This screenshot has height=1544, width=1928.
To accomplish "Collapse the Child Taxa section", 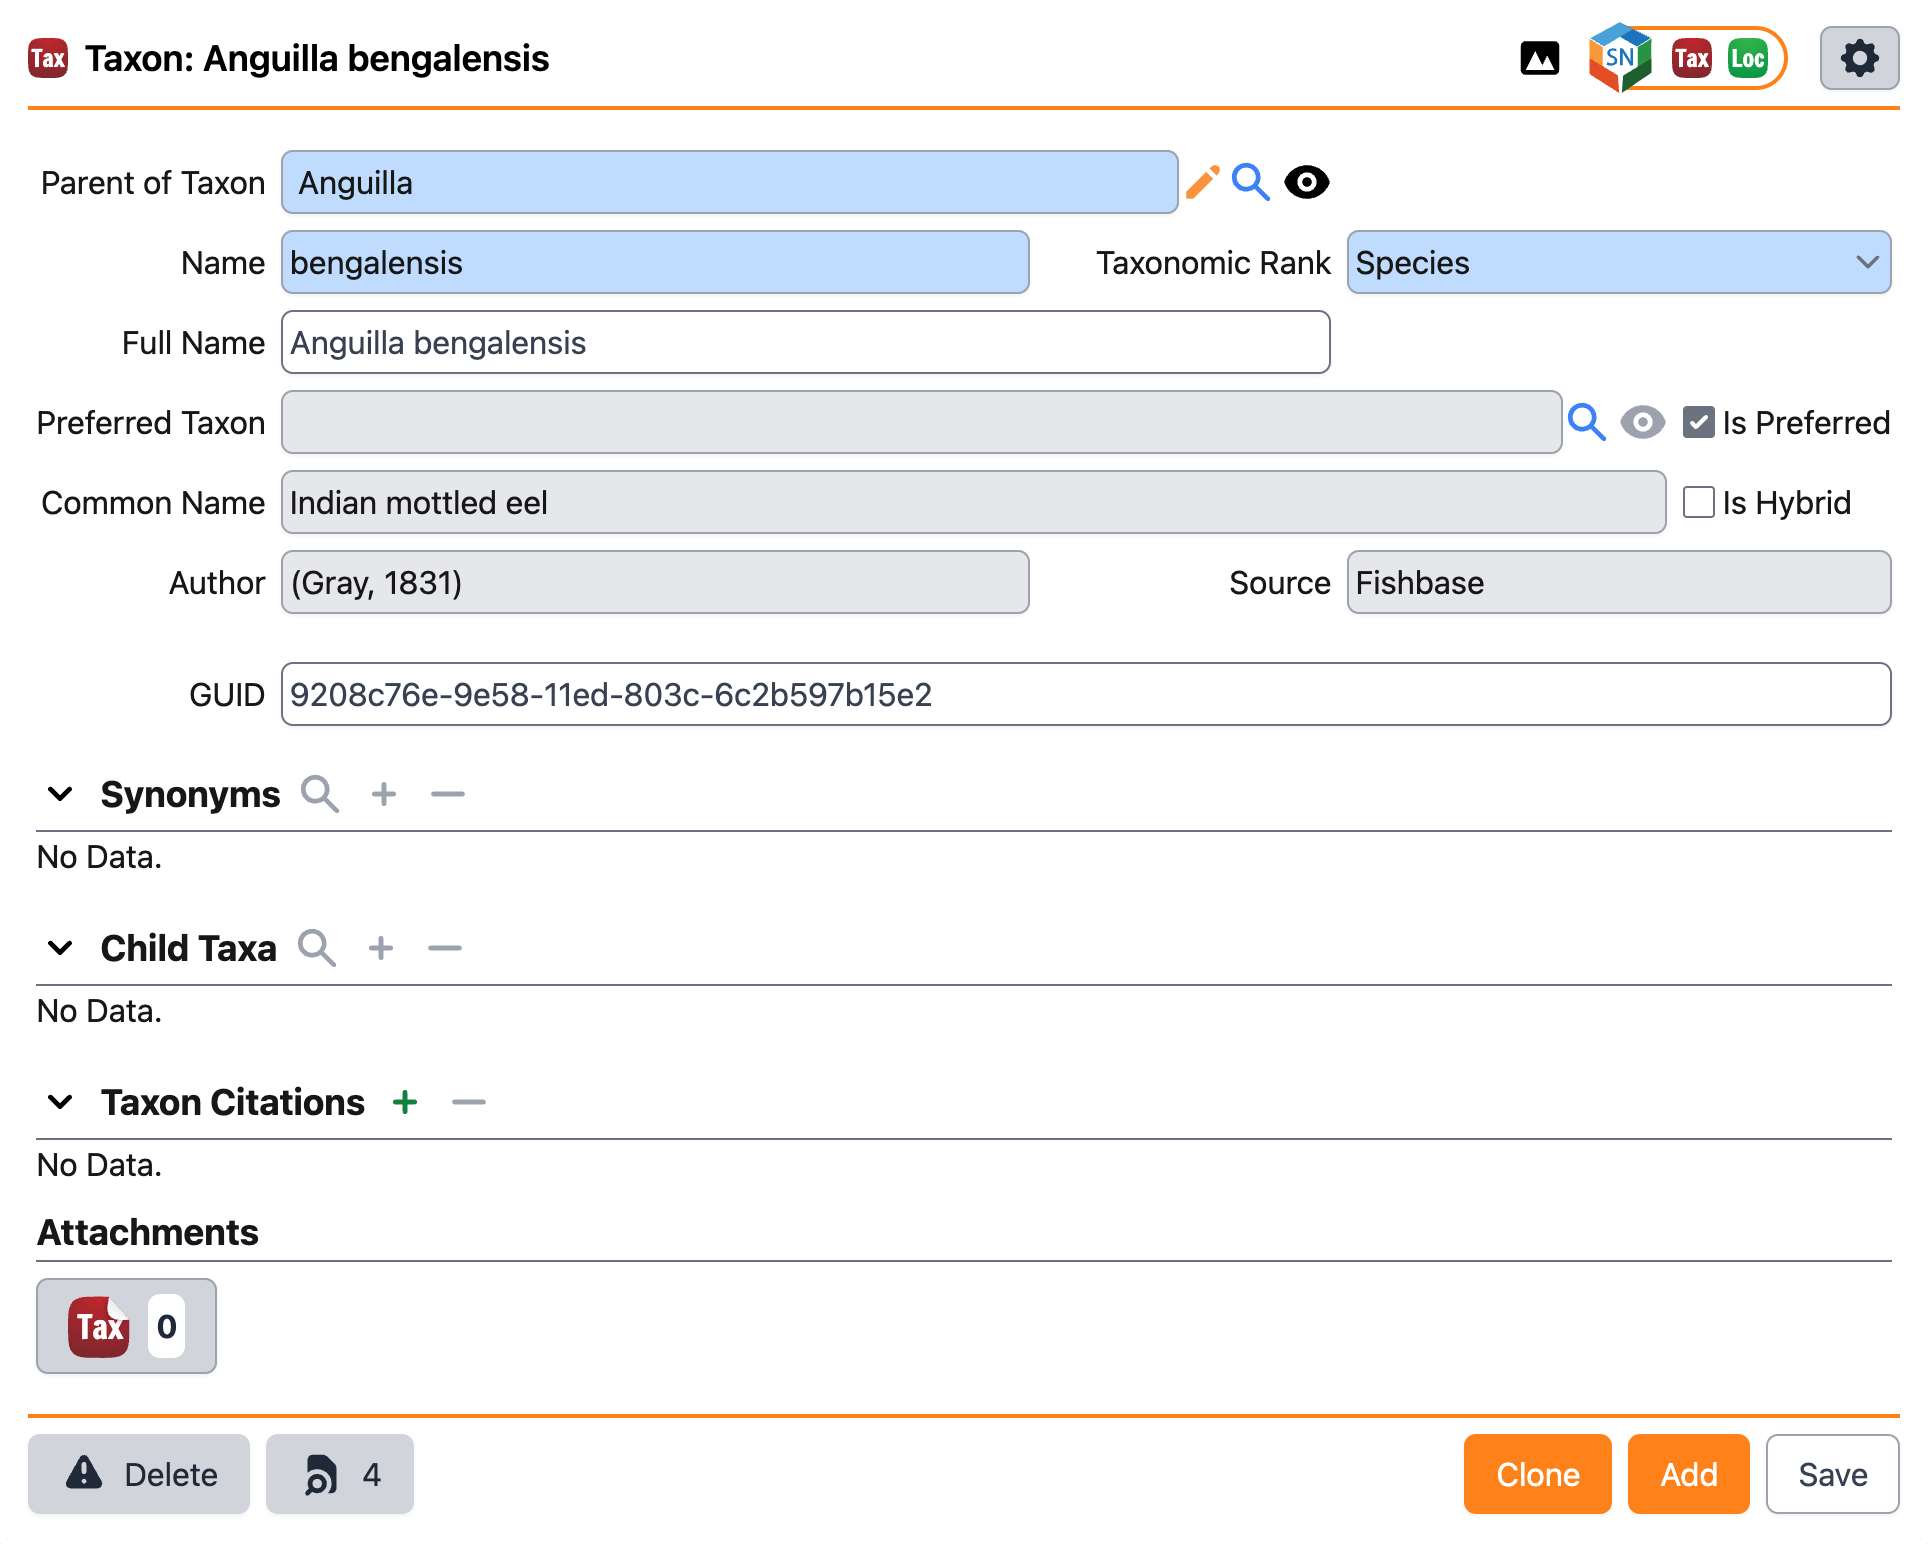I will (60, 948).
